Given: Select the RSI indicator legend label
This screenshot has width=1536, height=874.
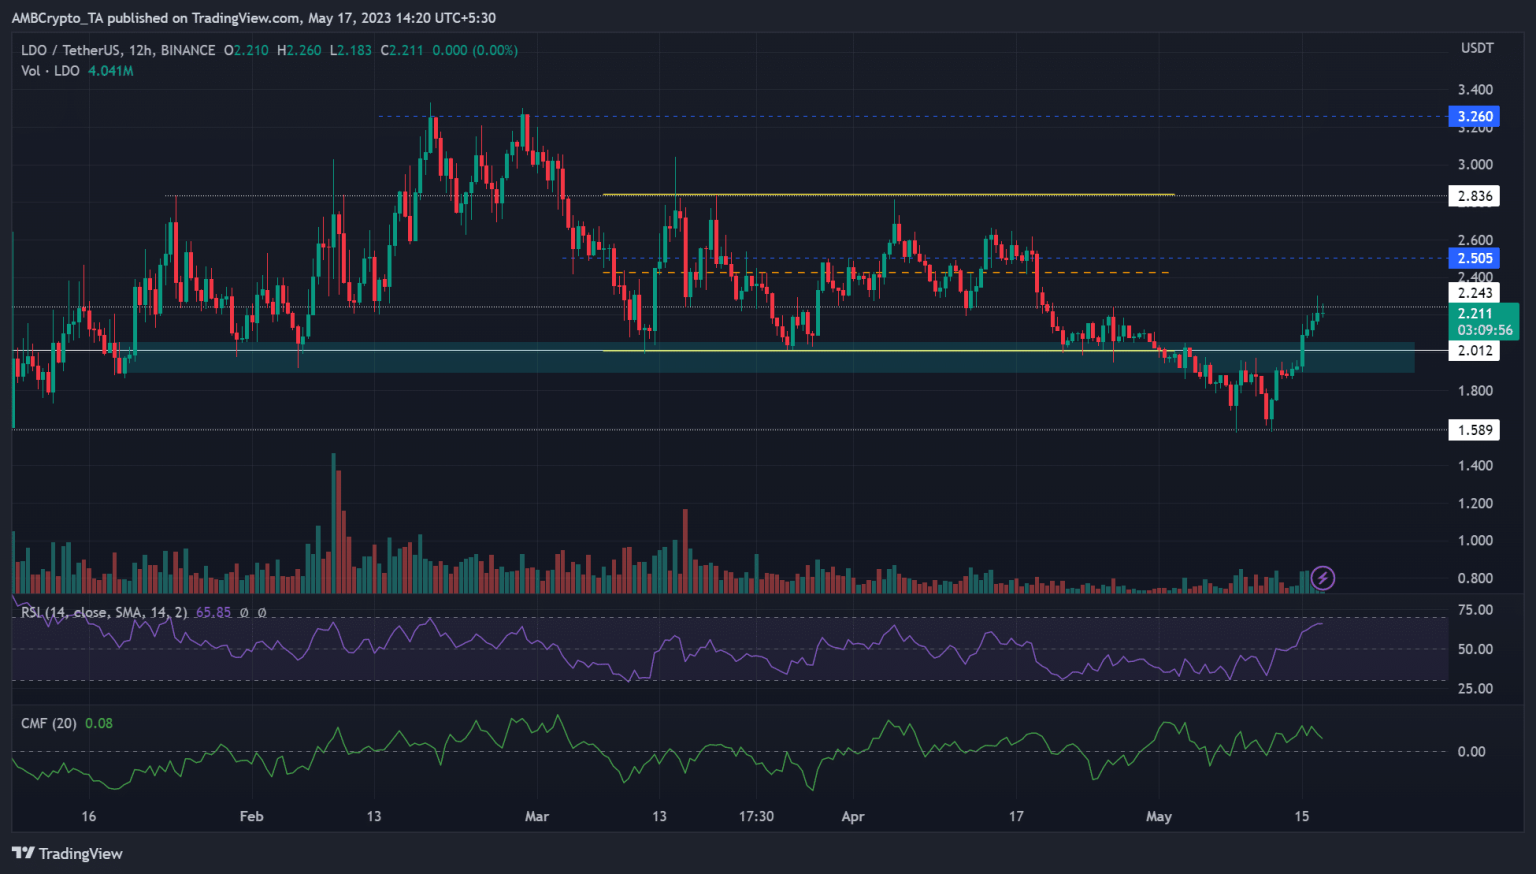Looking at the screenshot, I should (104, 612).
